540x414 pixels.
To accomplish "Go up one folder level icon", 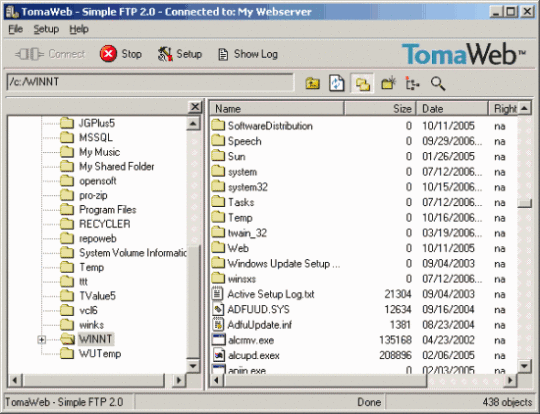I will [x=312, y=83].
